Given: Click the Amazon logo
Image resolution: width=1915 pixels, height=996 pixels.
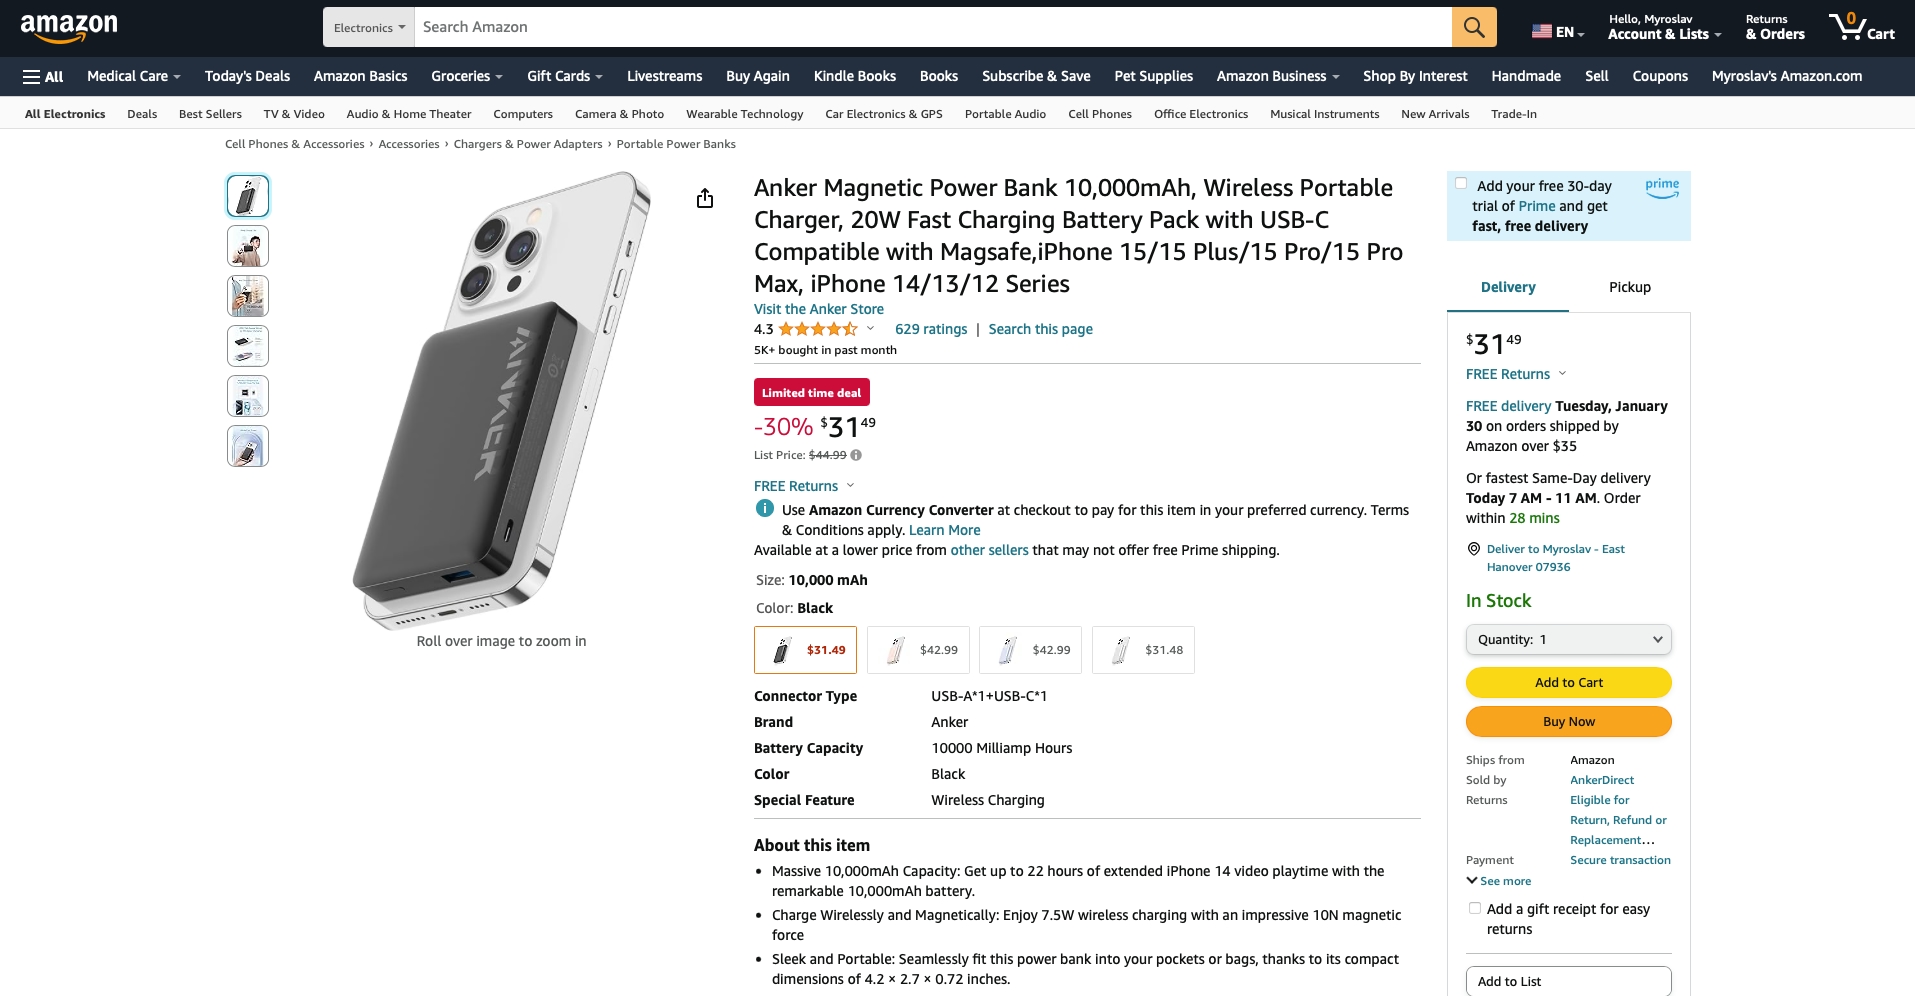Looking at the screenshot, I should [69, 28].
